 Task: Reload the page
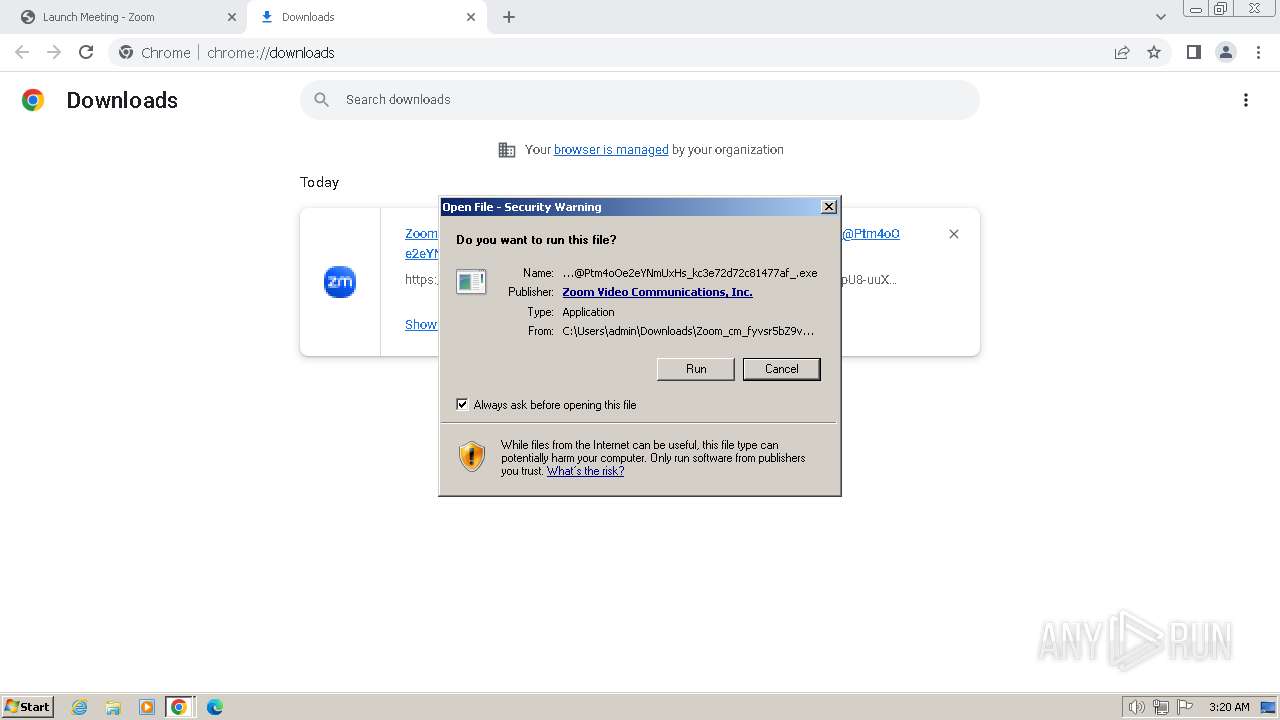(86, 52)
